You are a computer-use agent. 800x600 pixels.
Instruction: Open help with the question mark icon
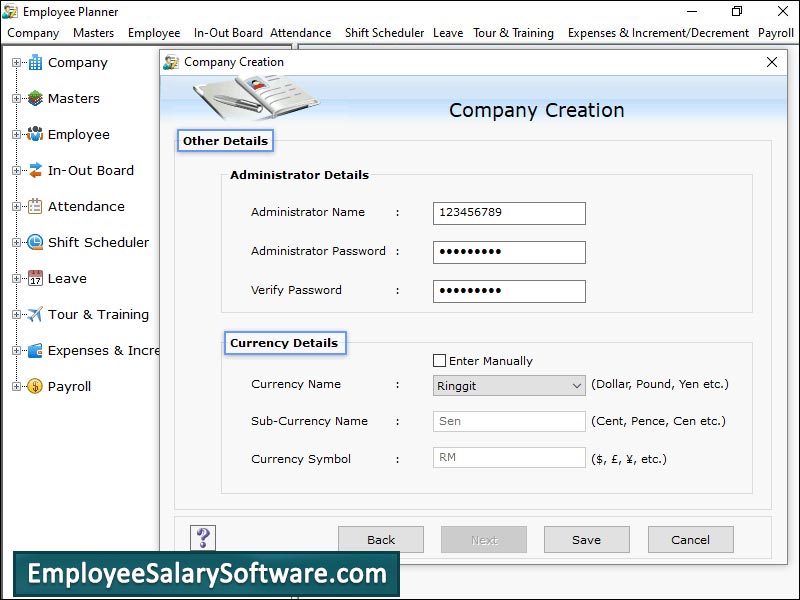coord(203,538)
